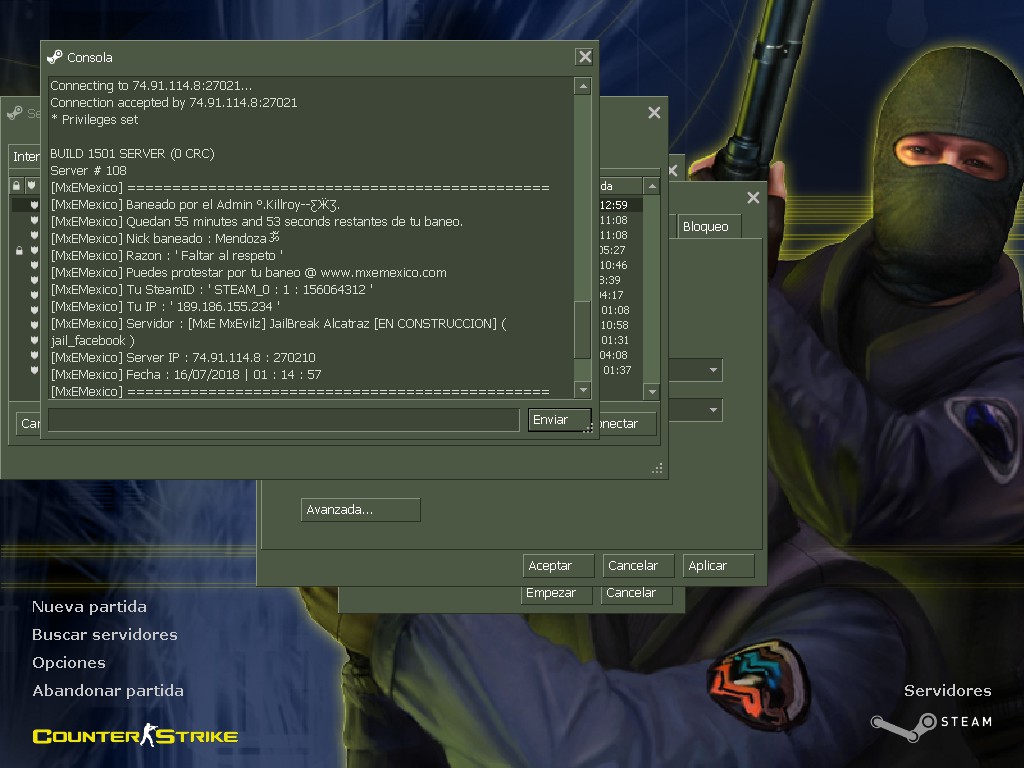Screen dimensions: 1024x768
Task: Click the 'Connection accepted by' console line
Action: (174, 103)
